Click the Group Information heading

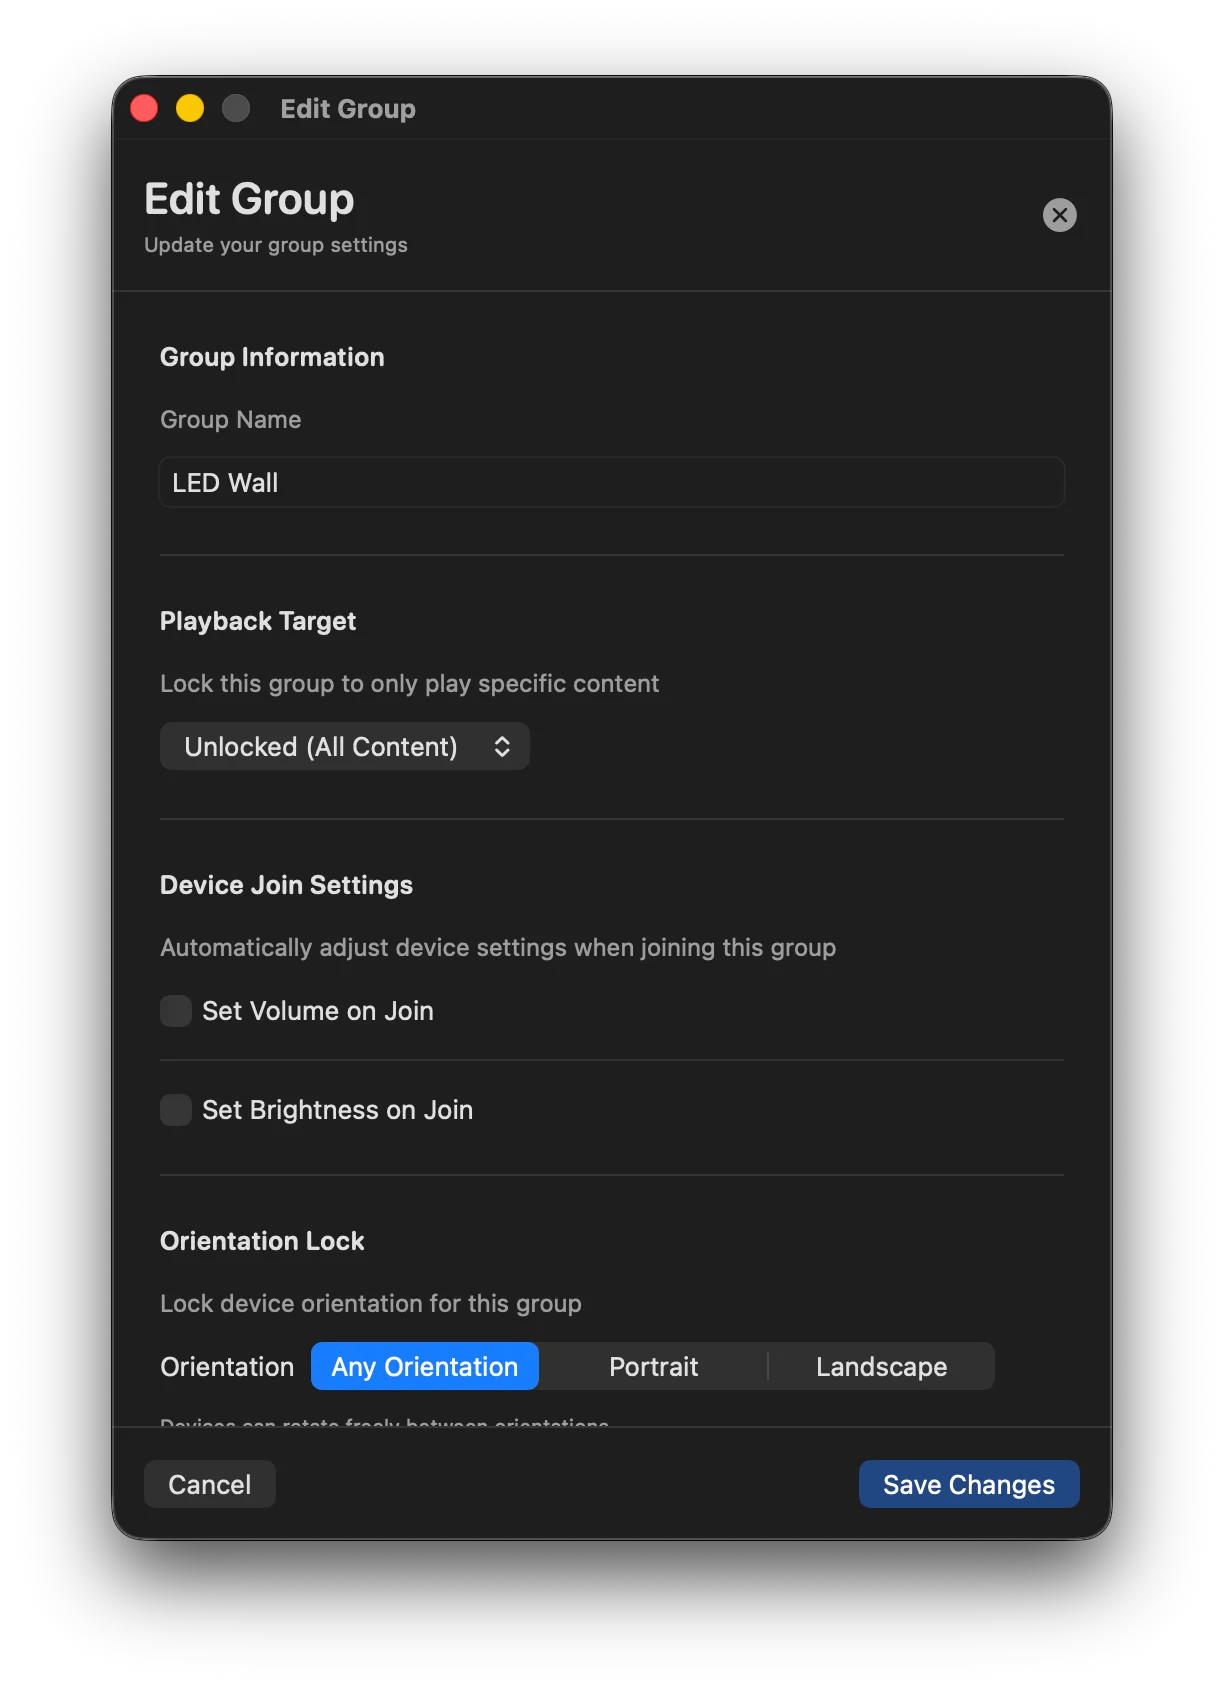(x=272, y=357)
